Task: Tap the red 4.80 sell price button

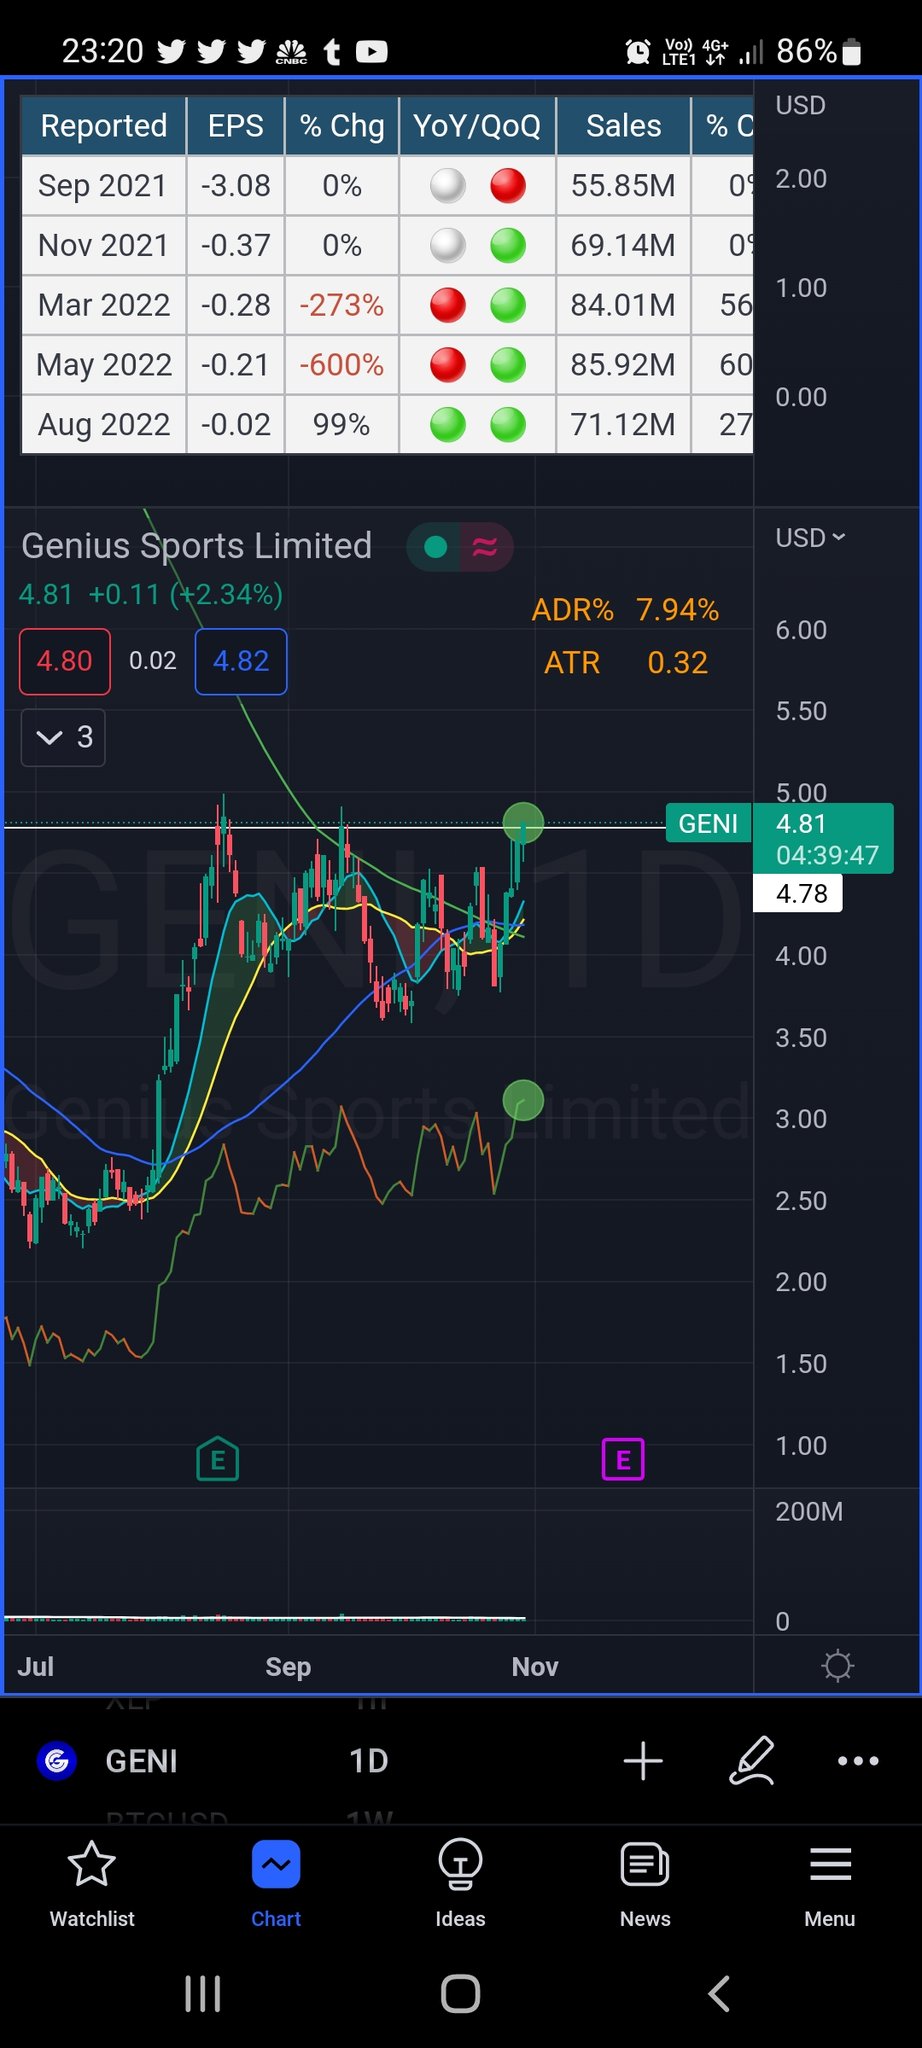Action: [65, 661]
